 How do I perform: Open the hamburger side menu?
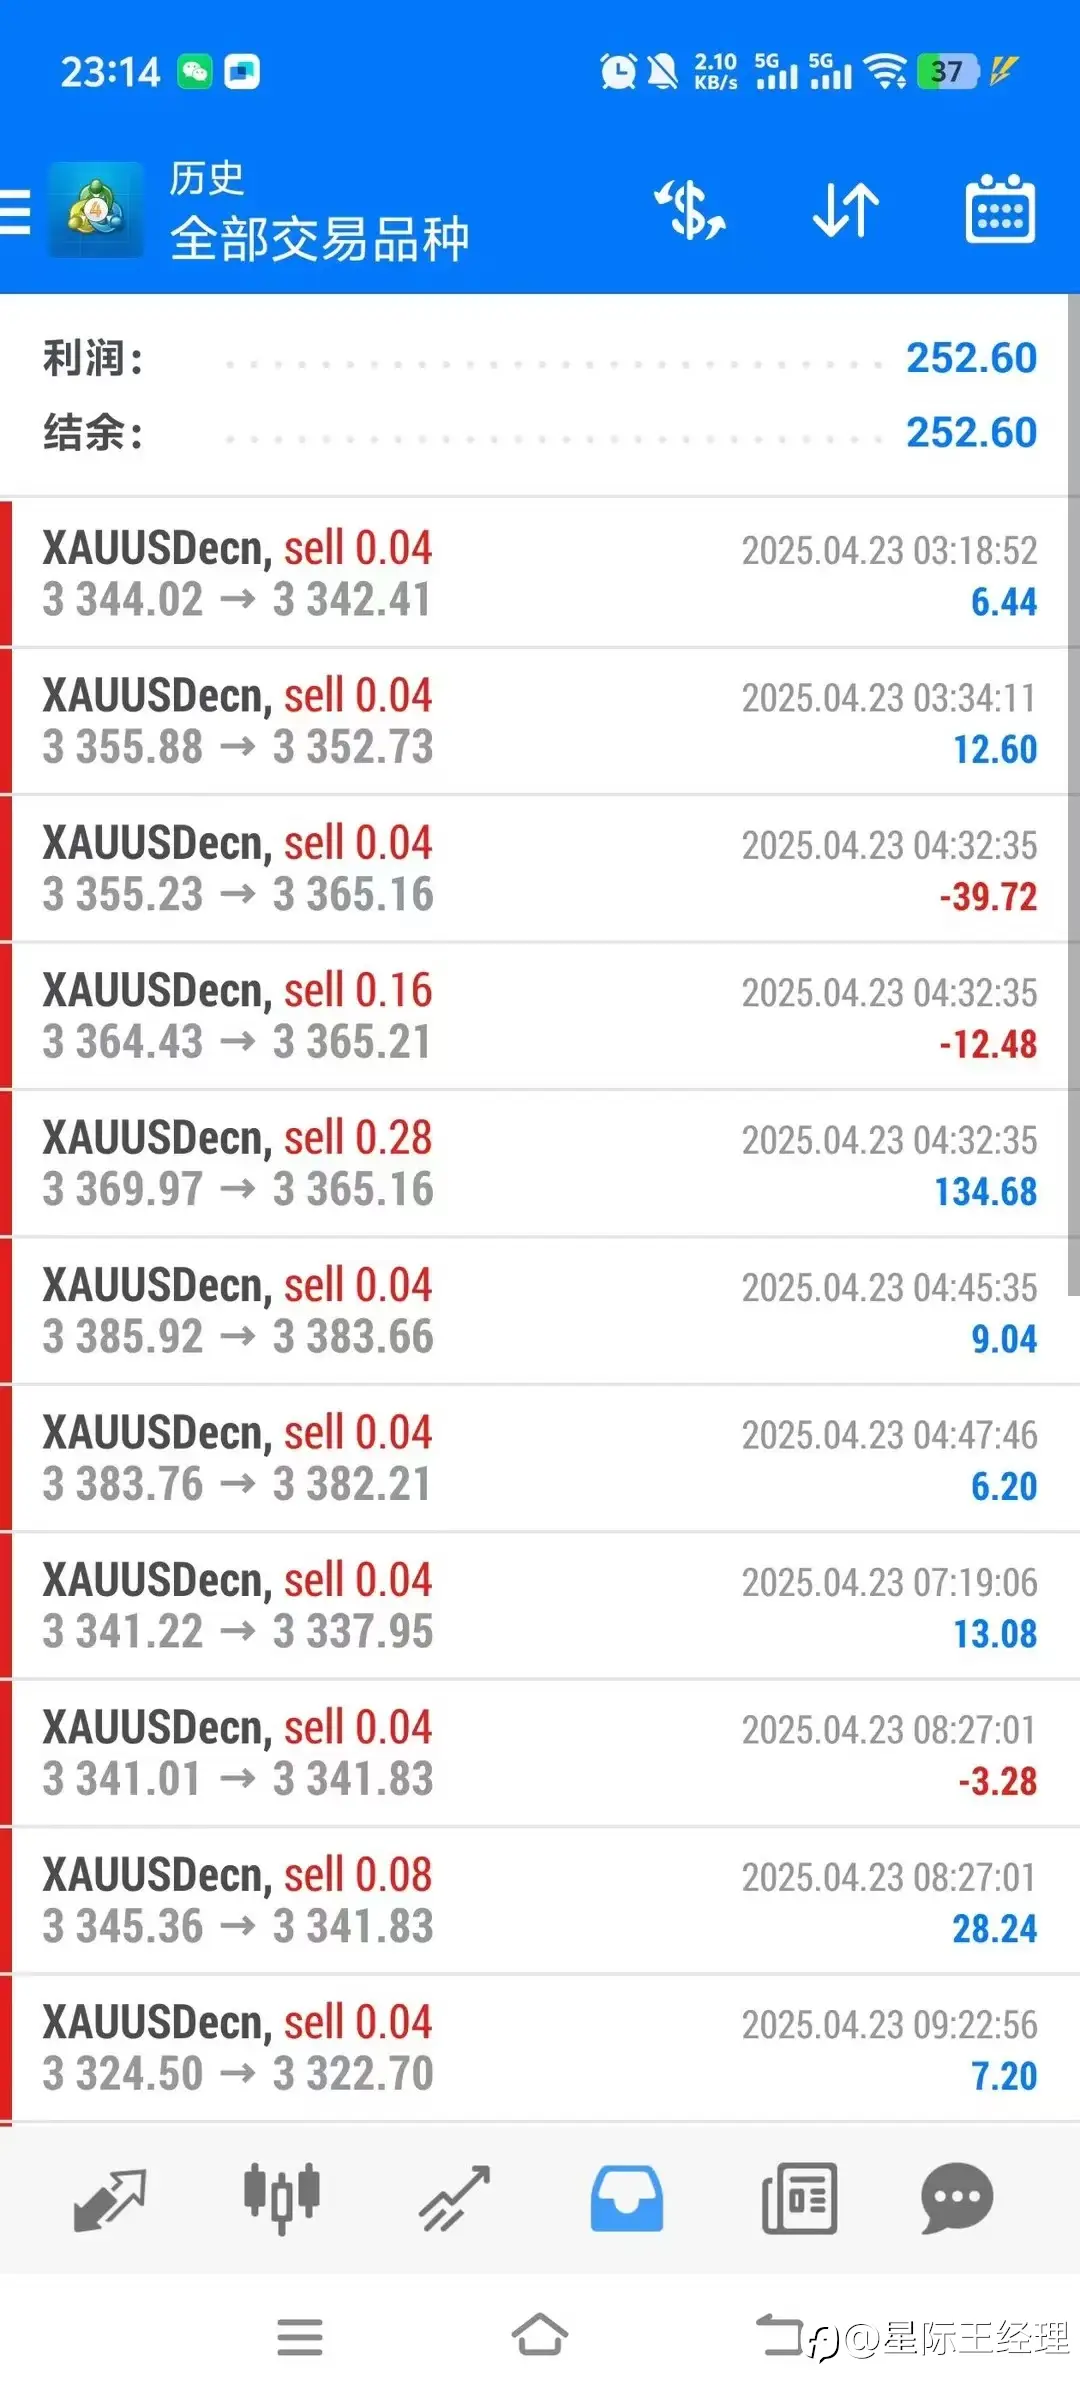[16, 211]
